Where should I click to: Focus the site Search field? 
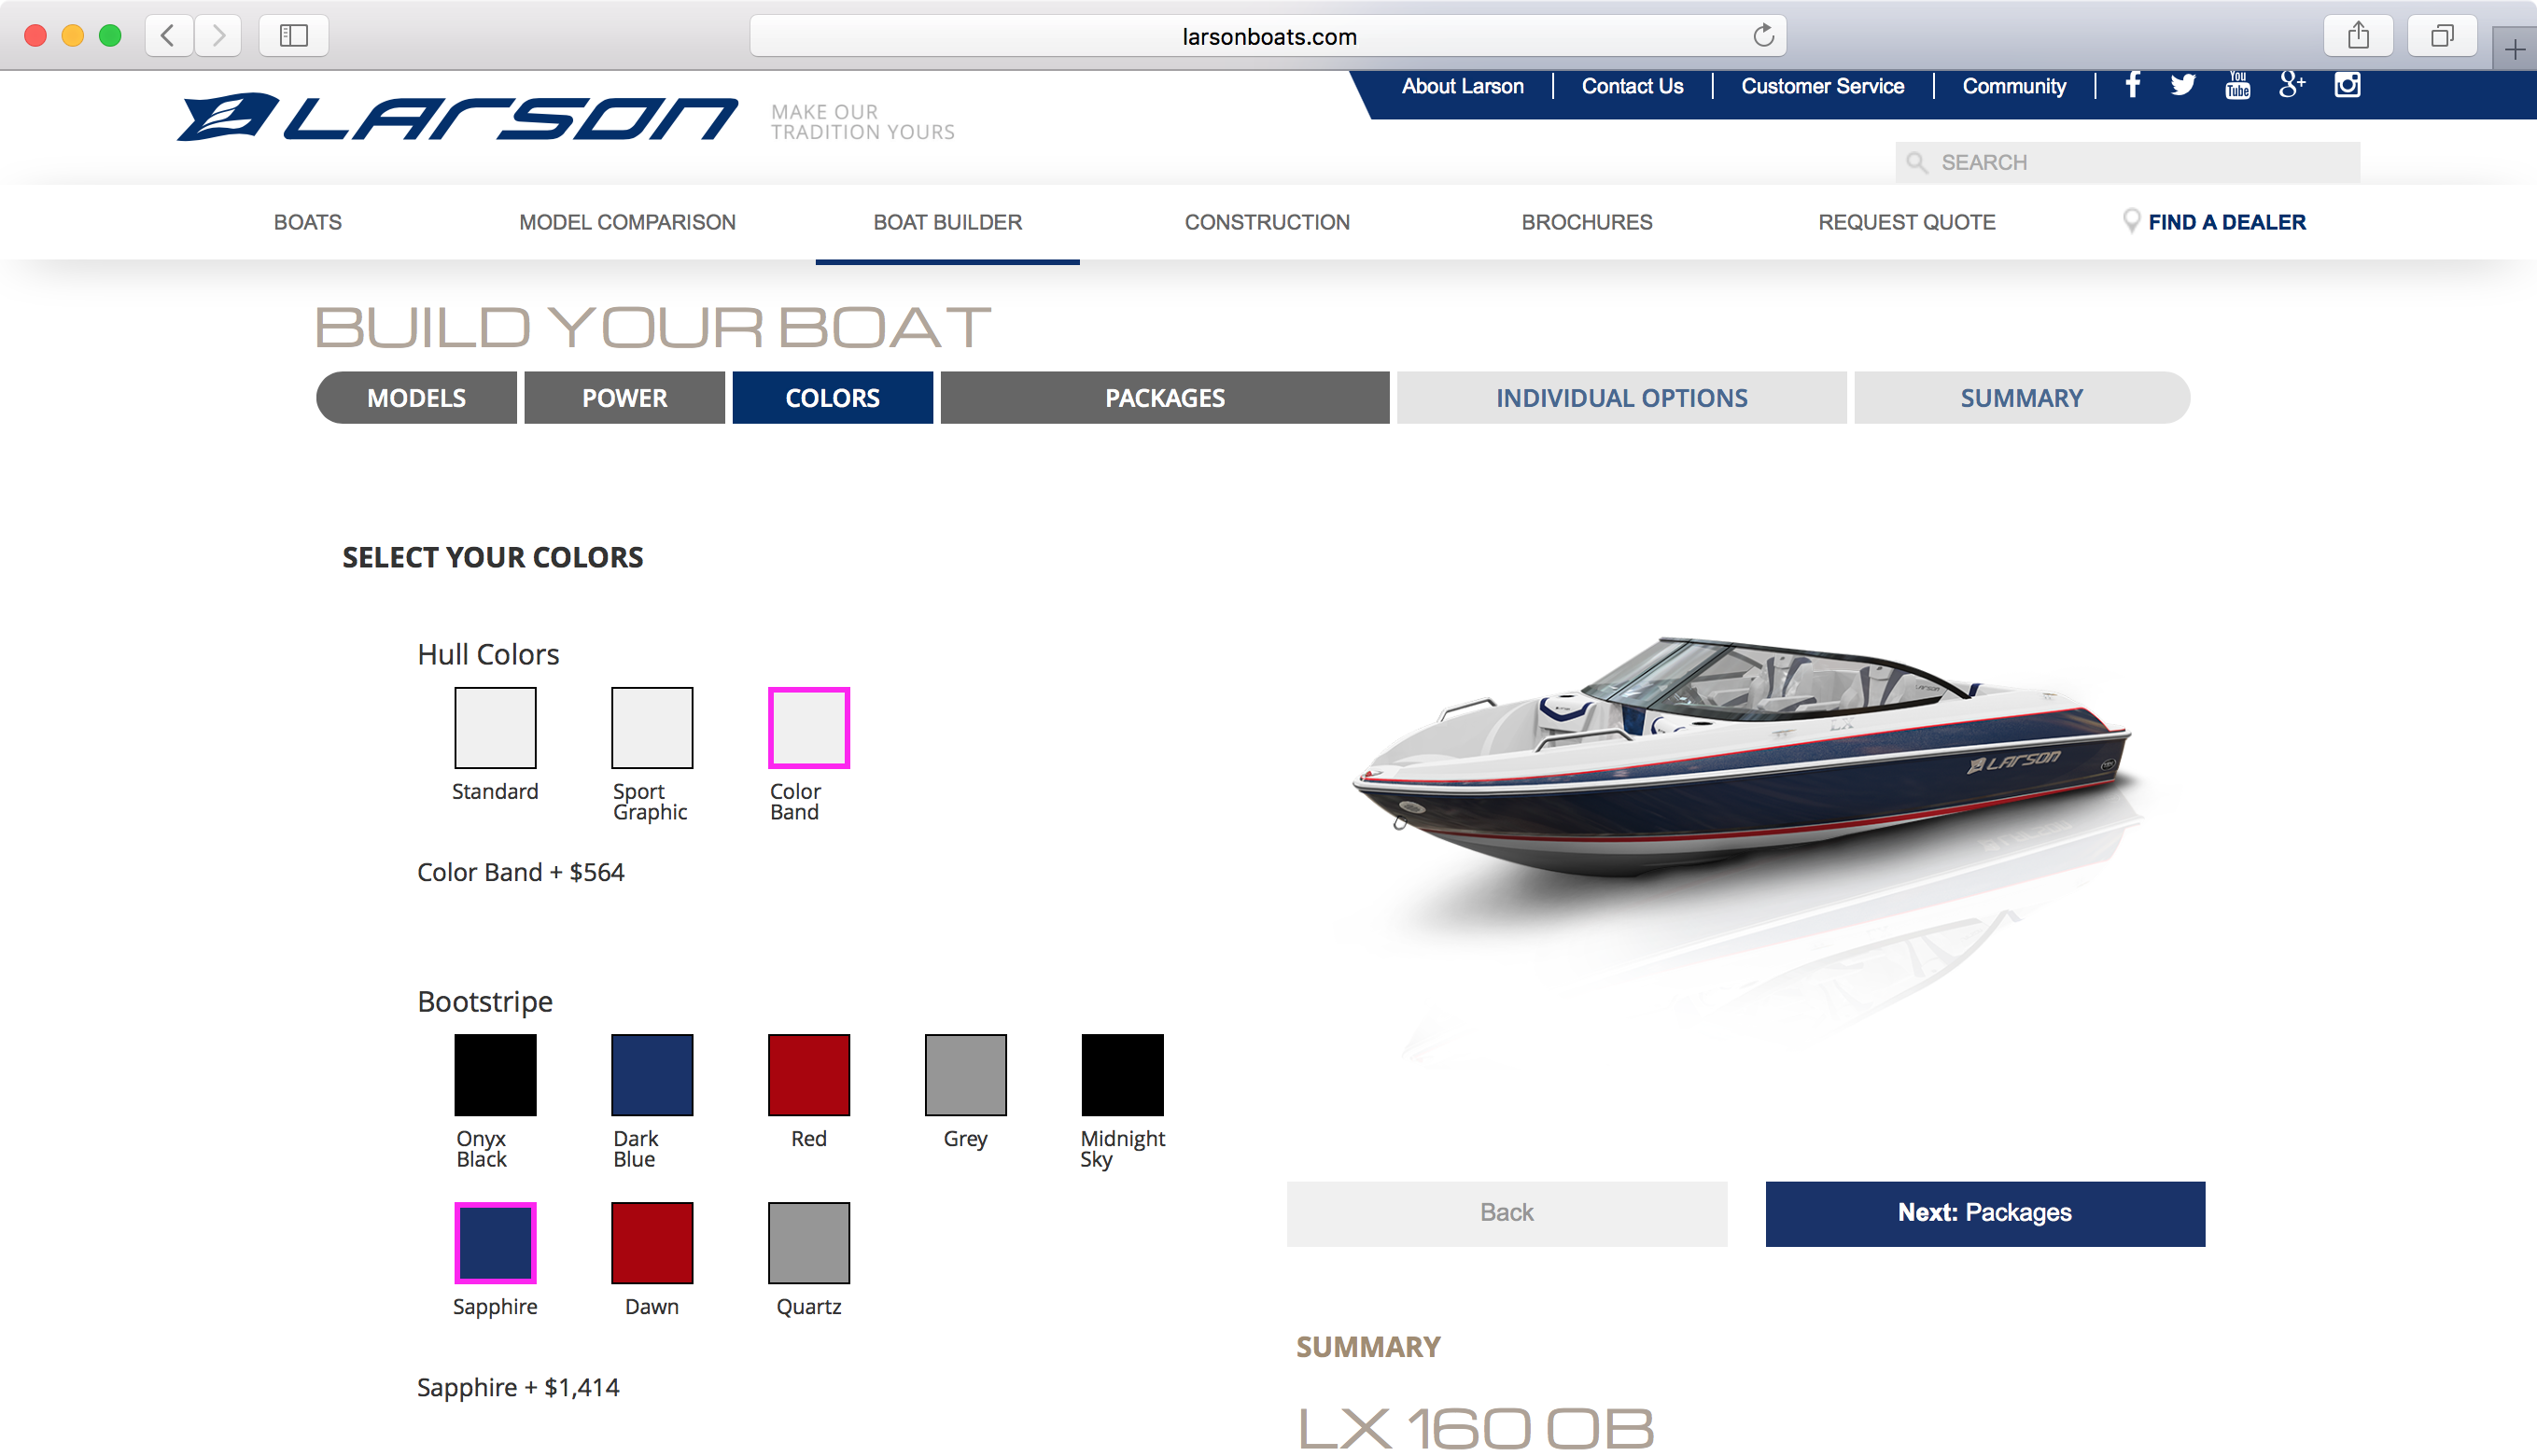(x=2127, y=162)
